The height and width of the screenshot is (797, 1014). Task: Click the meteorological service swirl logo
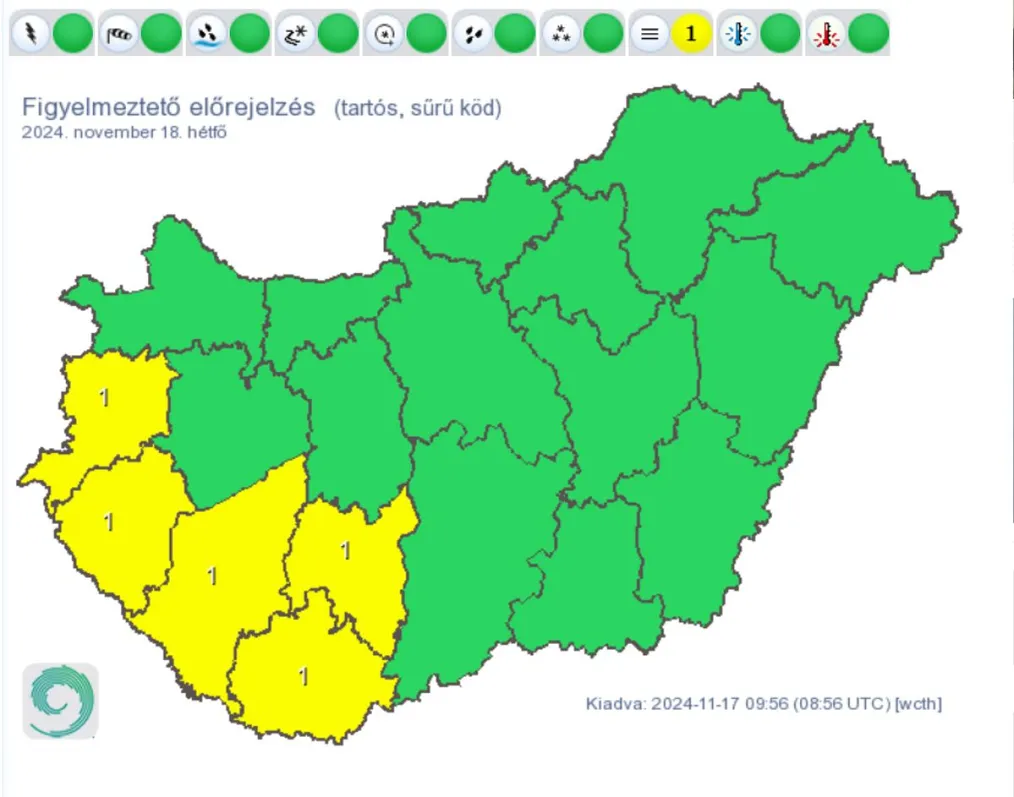click(61, 701)
